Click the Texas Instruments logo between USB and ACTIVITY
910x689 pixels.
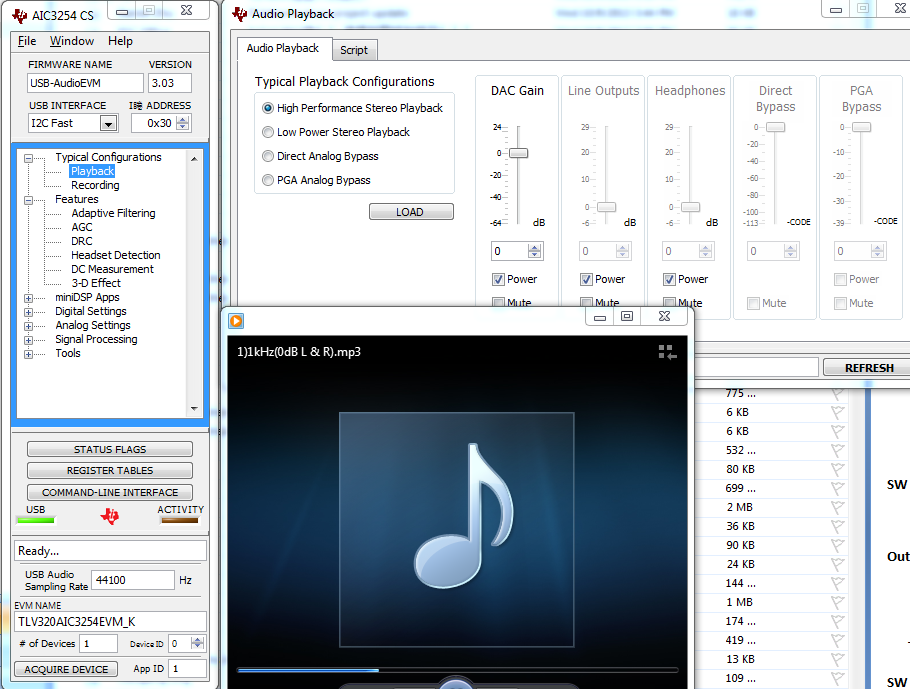click(x=110, y=515)
